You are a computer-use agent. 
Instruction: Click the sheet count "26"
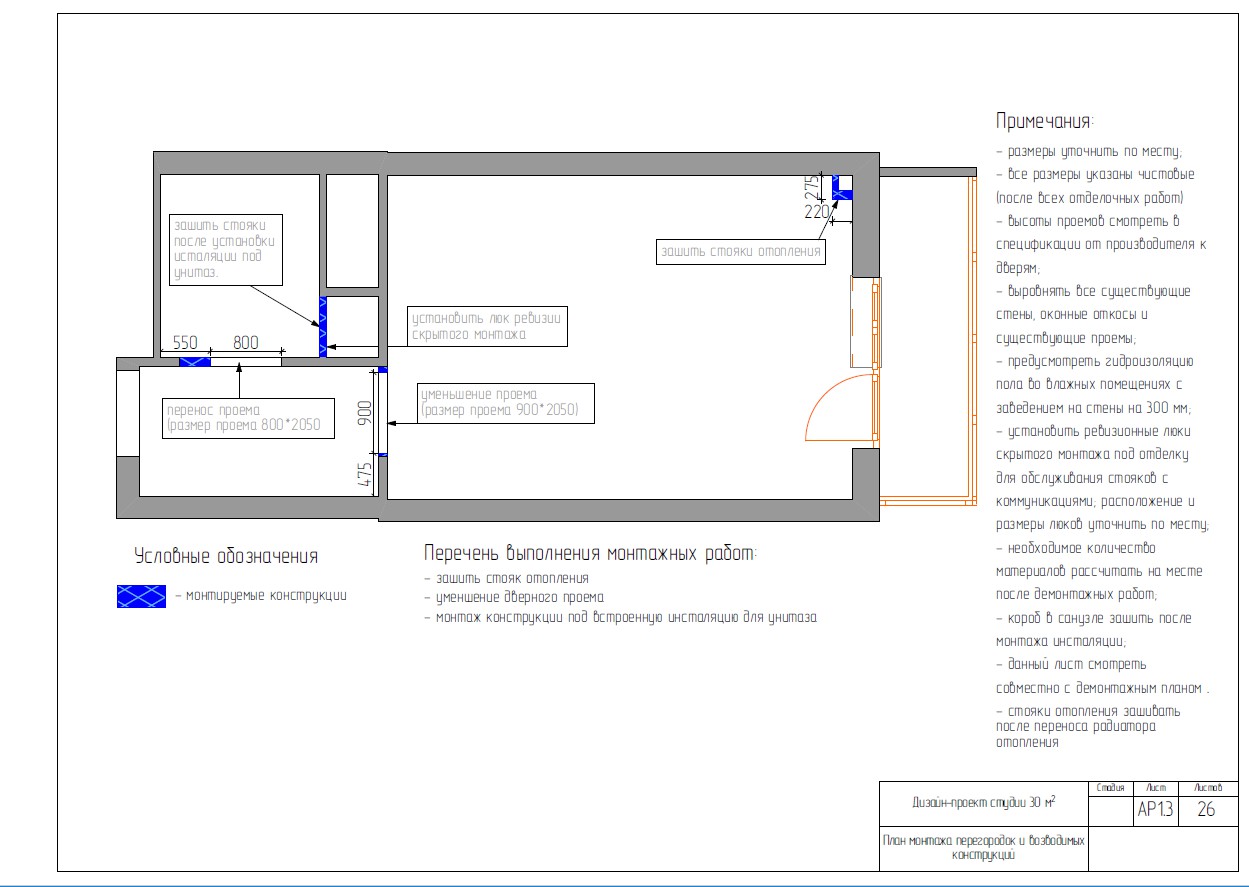pos(1206,810)
